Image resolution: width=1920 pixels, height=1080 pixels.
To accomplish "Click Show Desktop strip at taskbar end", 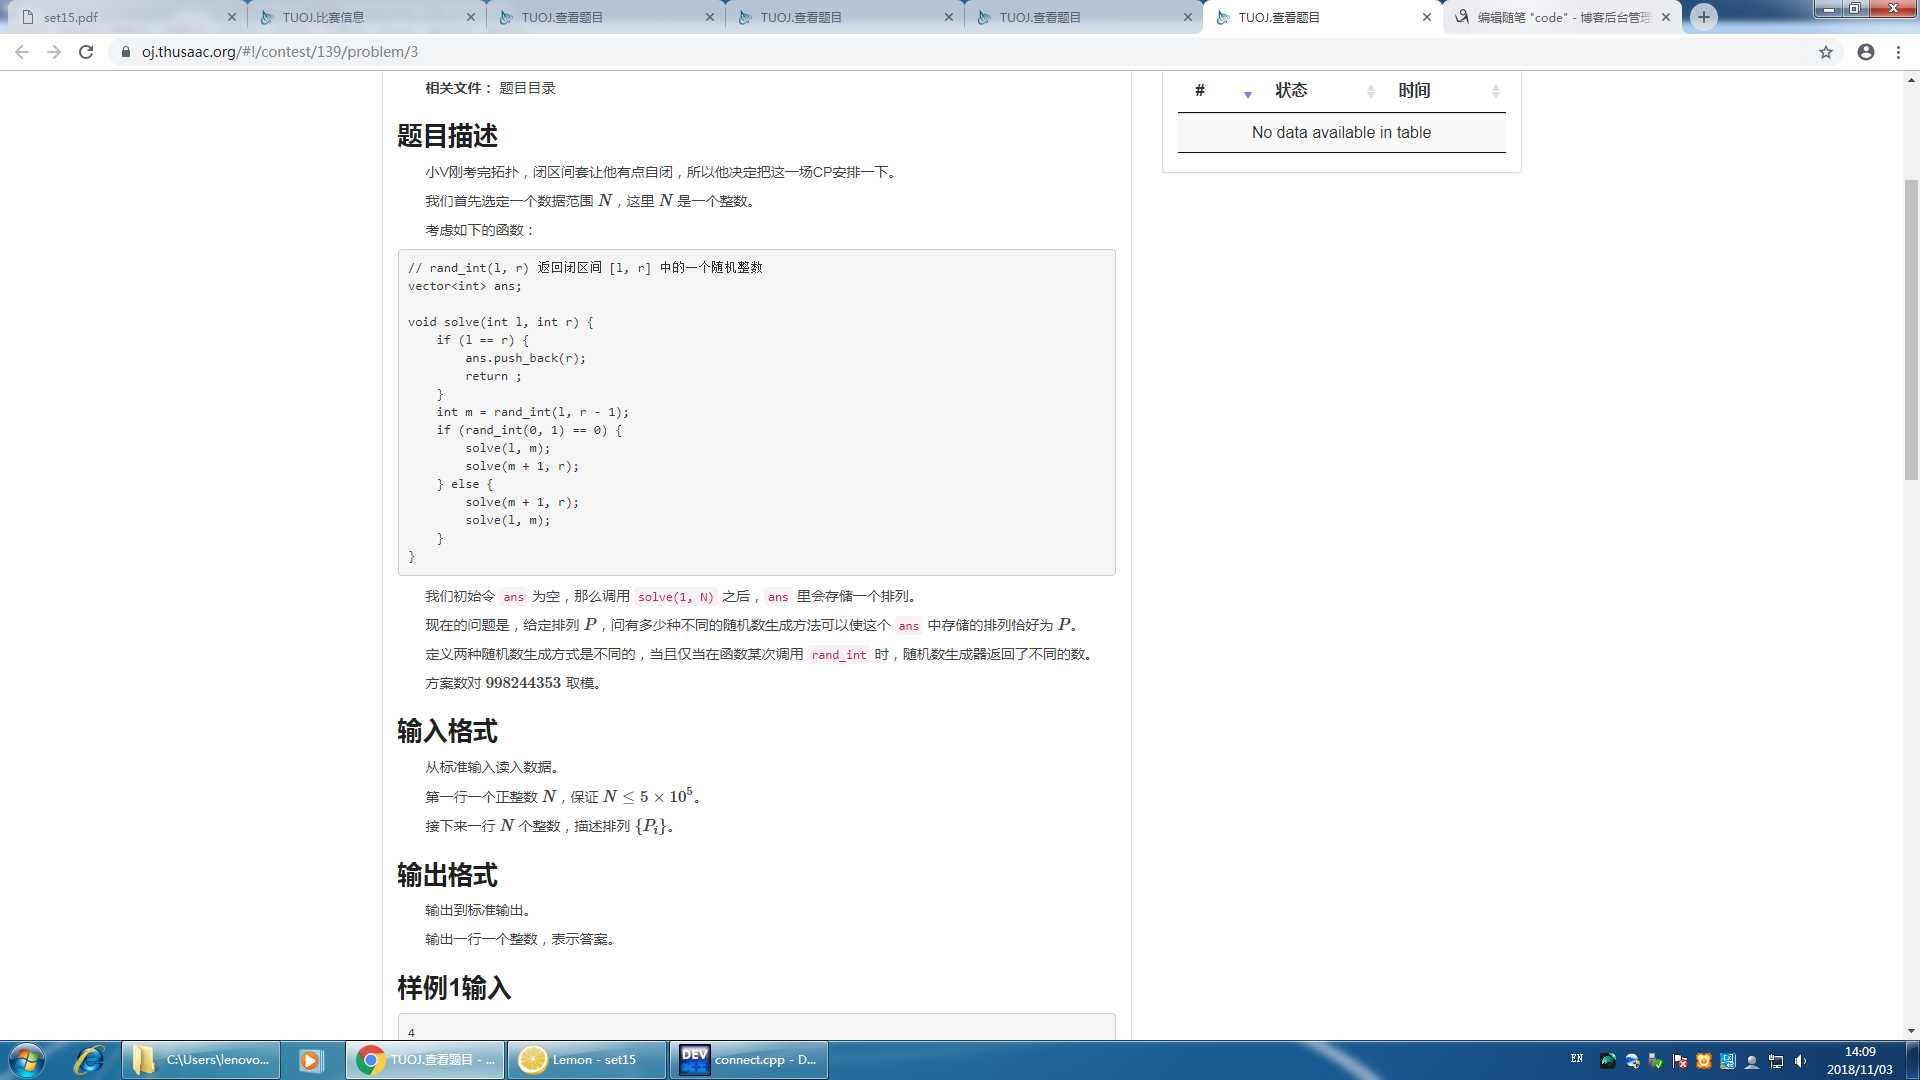I will click(1912, 1060).
